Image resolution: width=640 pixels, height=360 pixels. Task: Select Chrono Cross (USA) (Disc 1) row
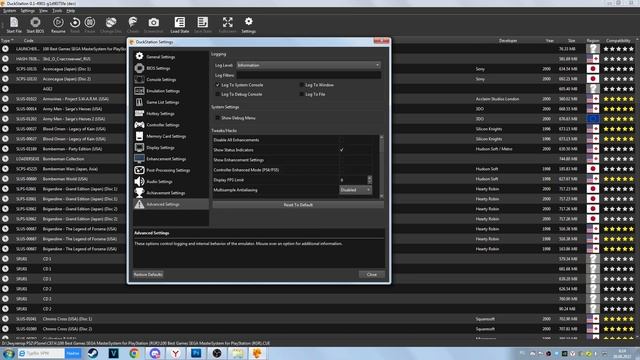pos(318,319)
